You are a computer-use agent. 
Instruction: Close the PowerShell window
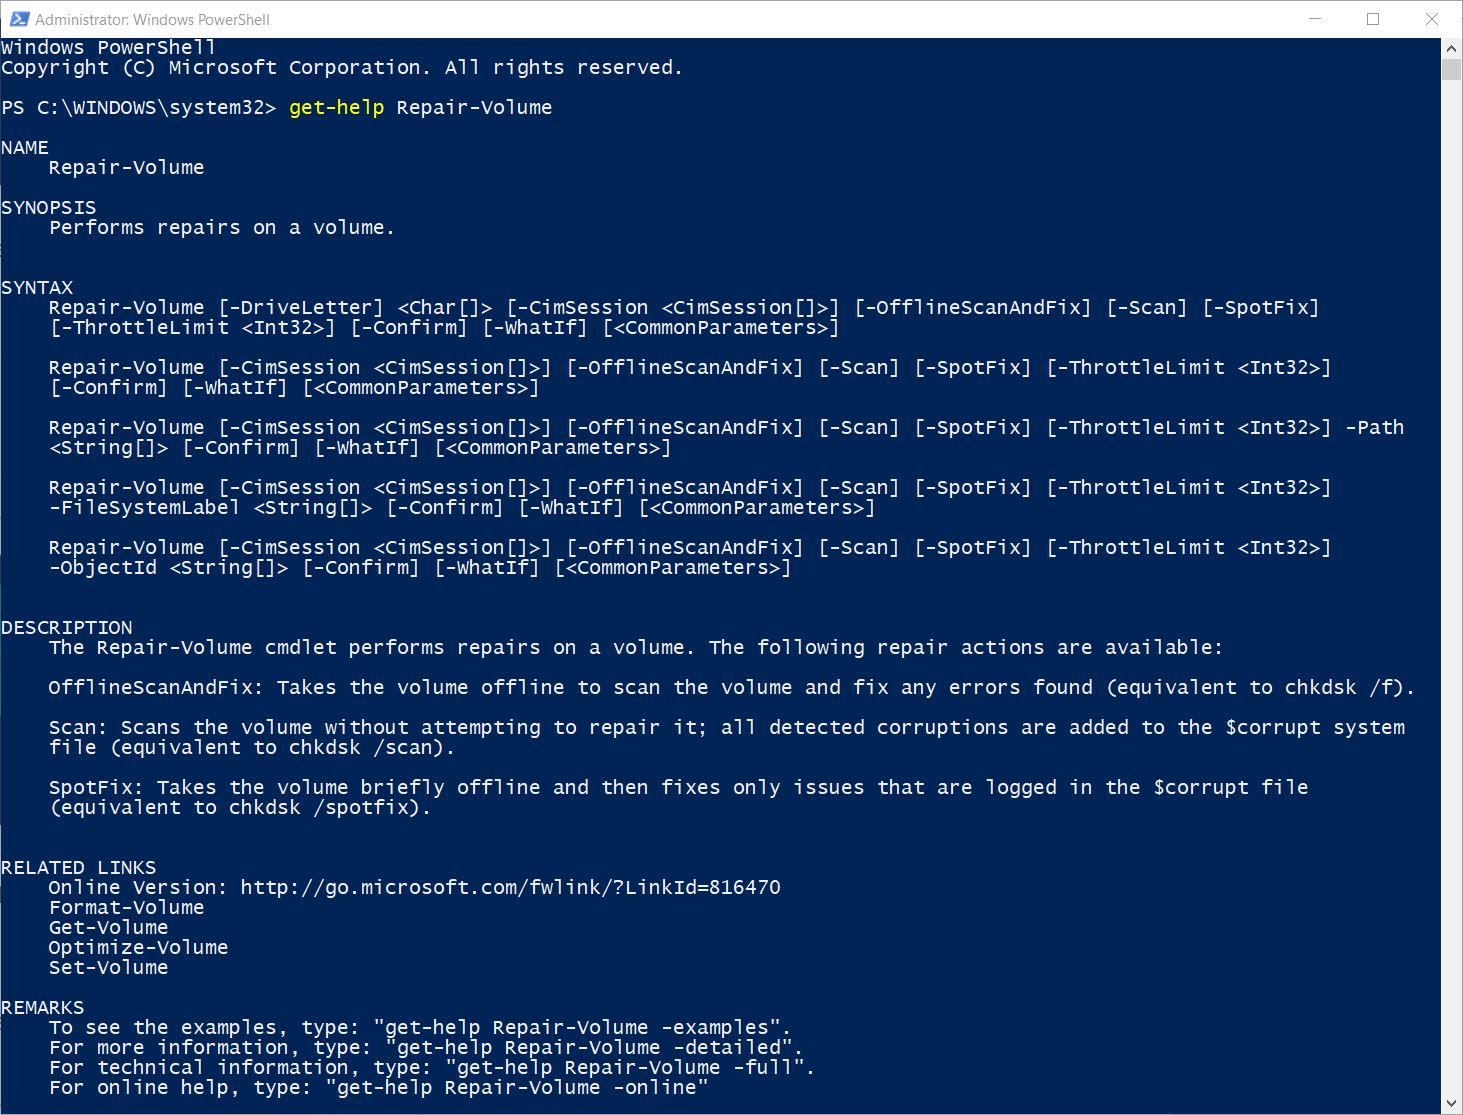[x=1432, y=19]
